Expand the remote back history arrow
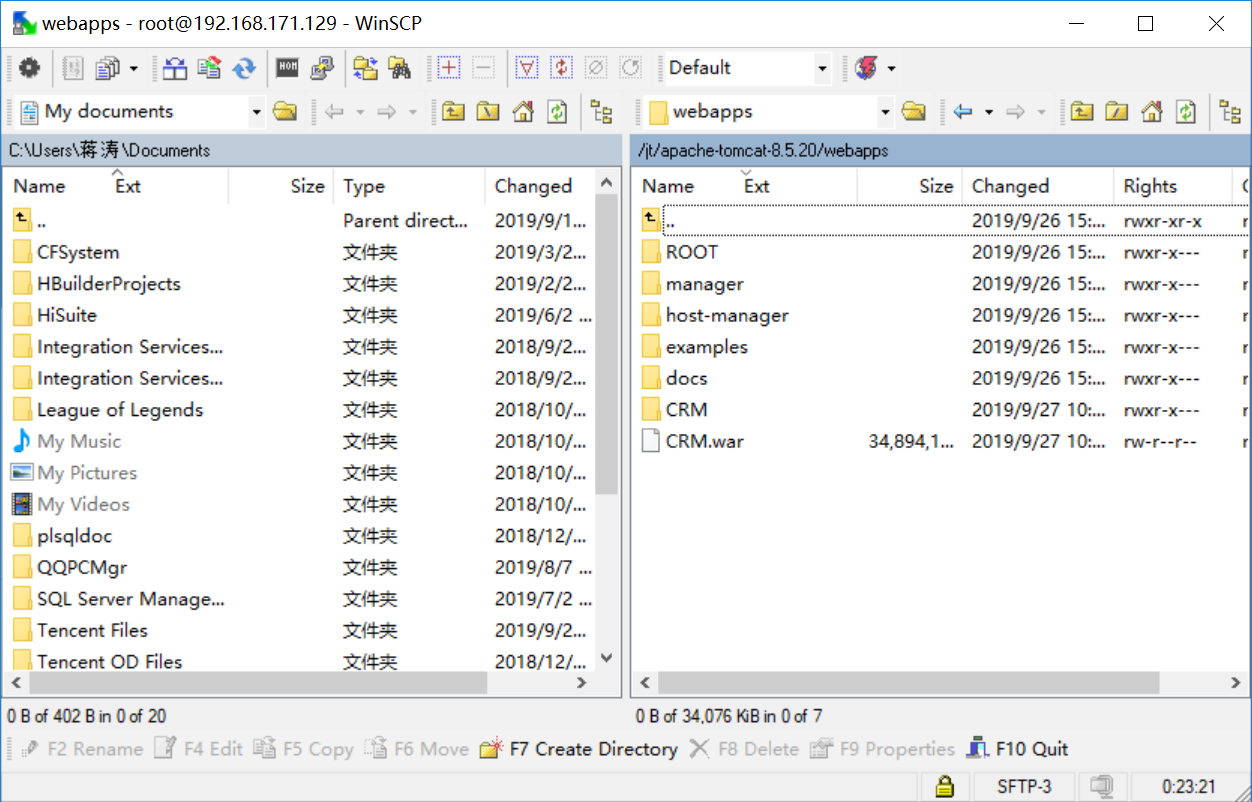The image size is (1252, 802). pos(988,111)
